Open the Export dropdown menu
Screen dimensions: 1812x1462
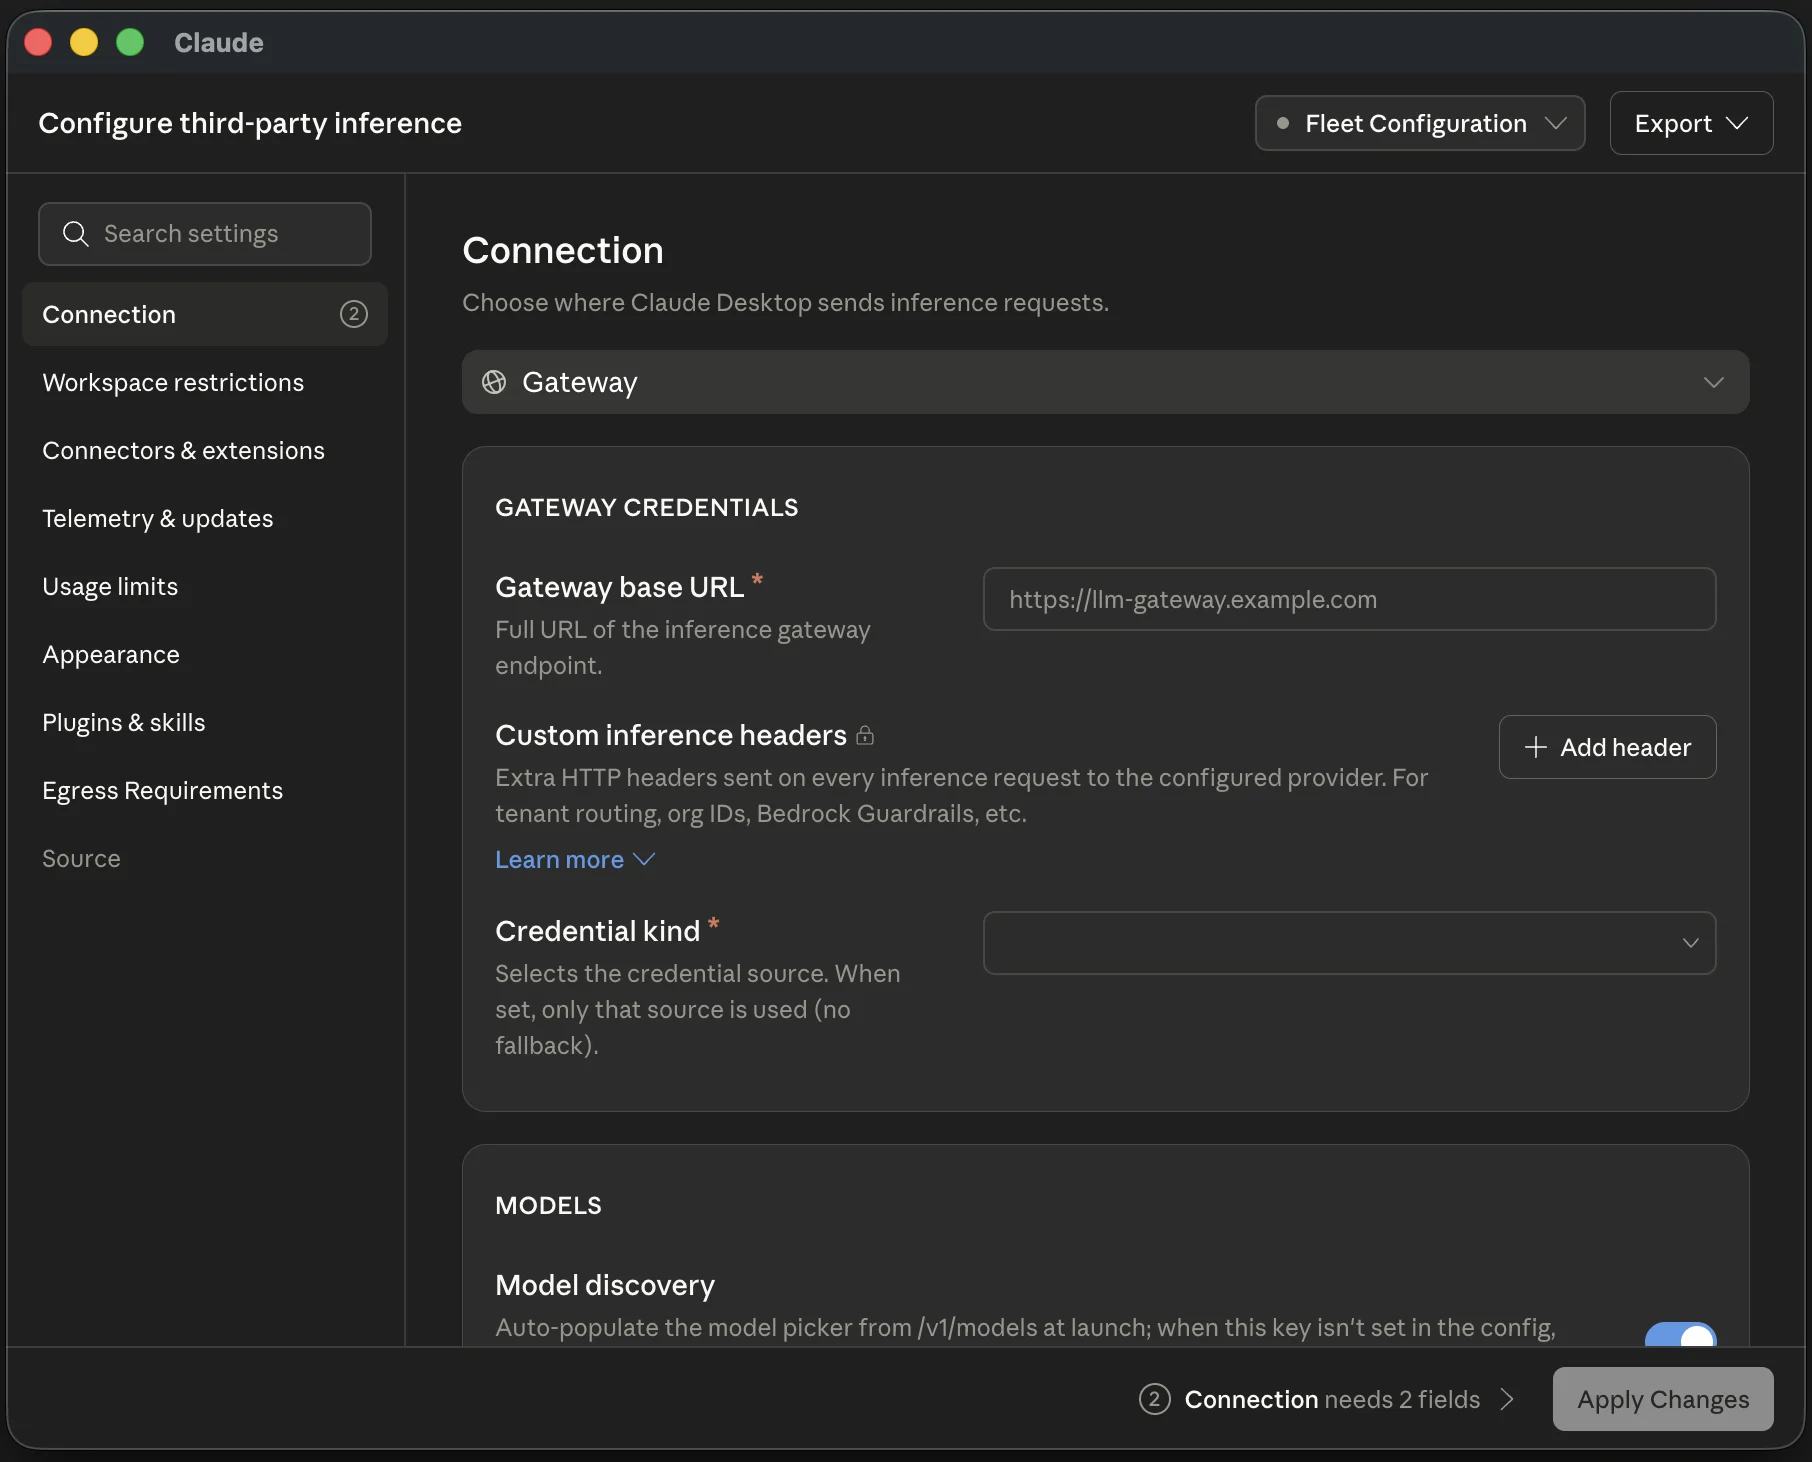click(1691, 123)
